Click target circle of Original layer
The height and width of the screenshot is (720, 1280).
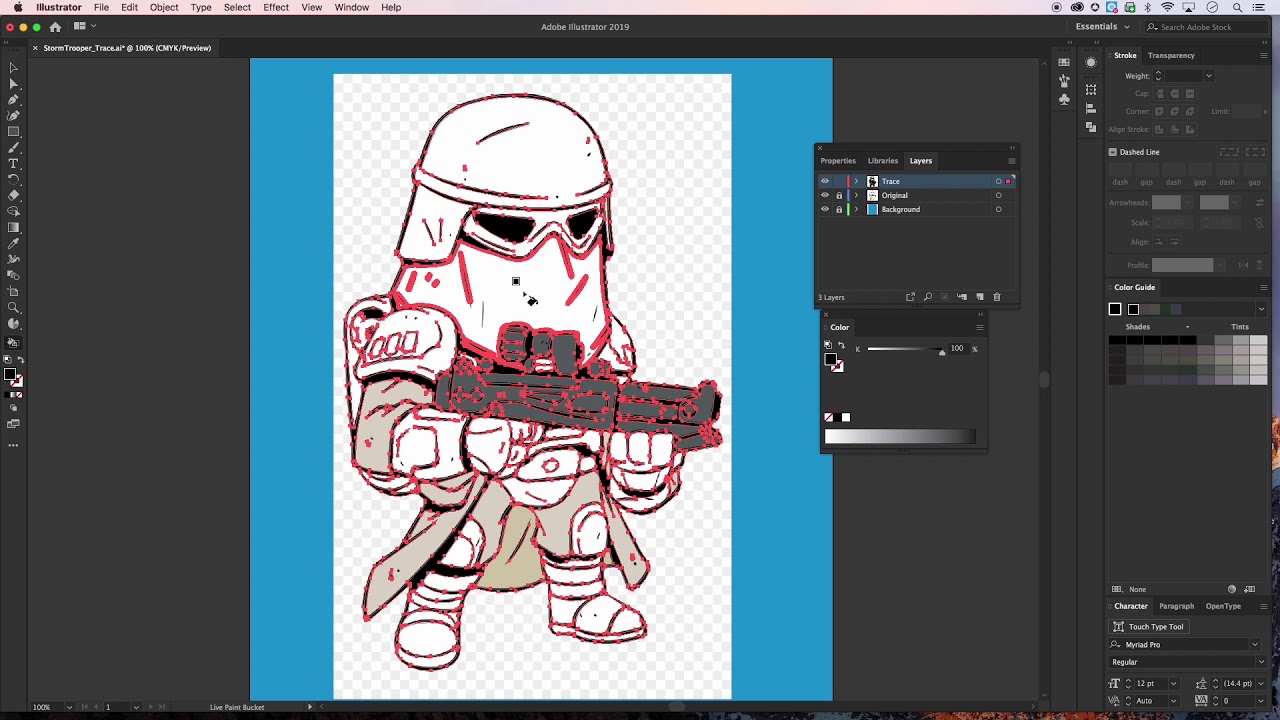(x=998, y=195)
